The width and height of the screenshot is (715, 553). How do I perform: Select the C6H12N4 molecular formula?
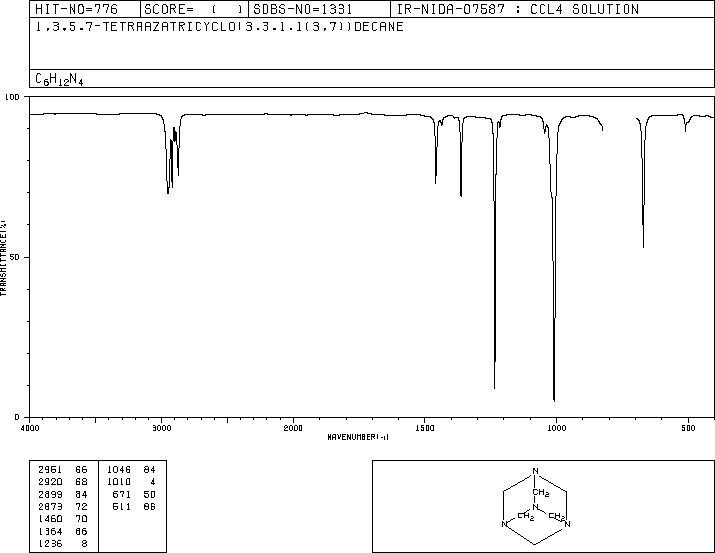pyautogui.click(x=59, y=79)
